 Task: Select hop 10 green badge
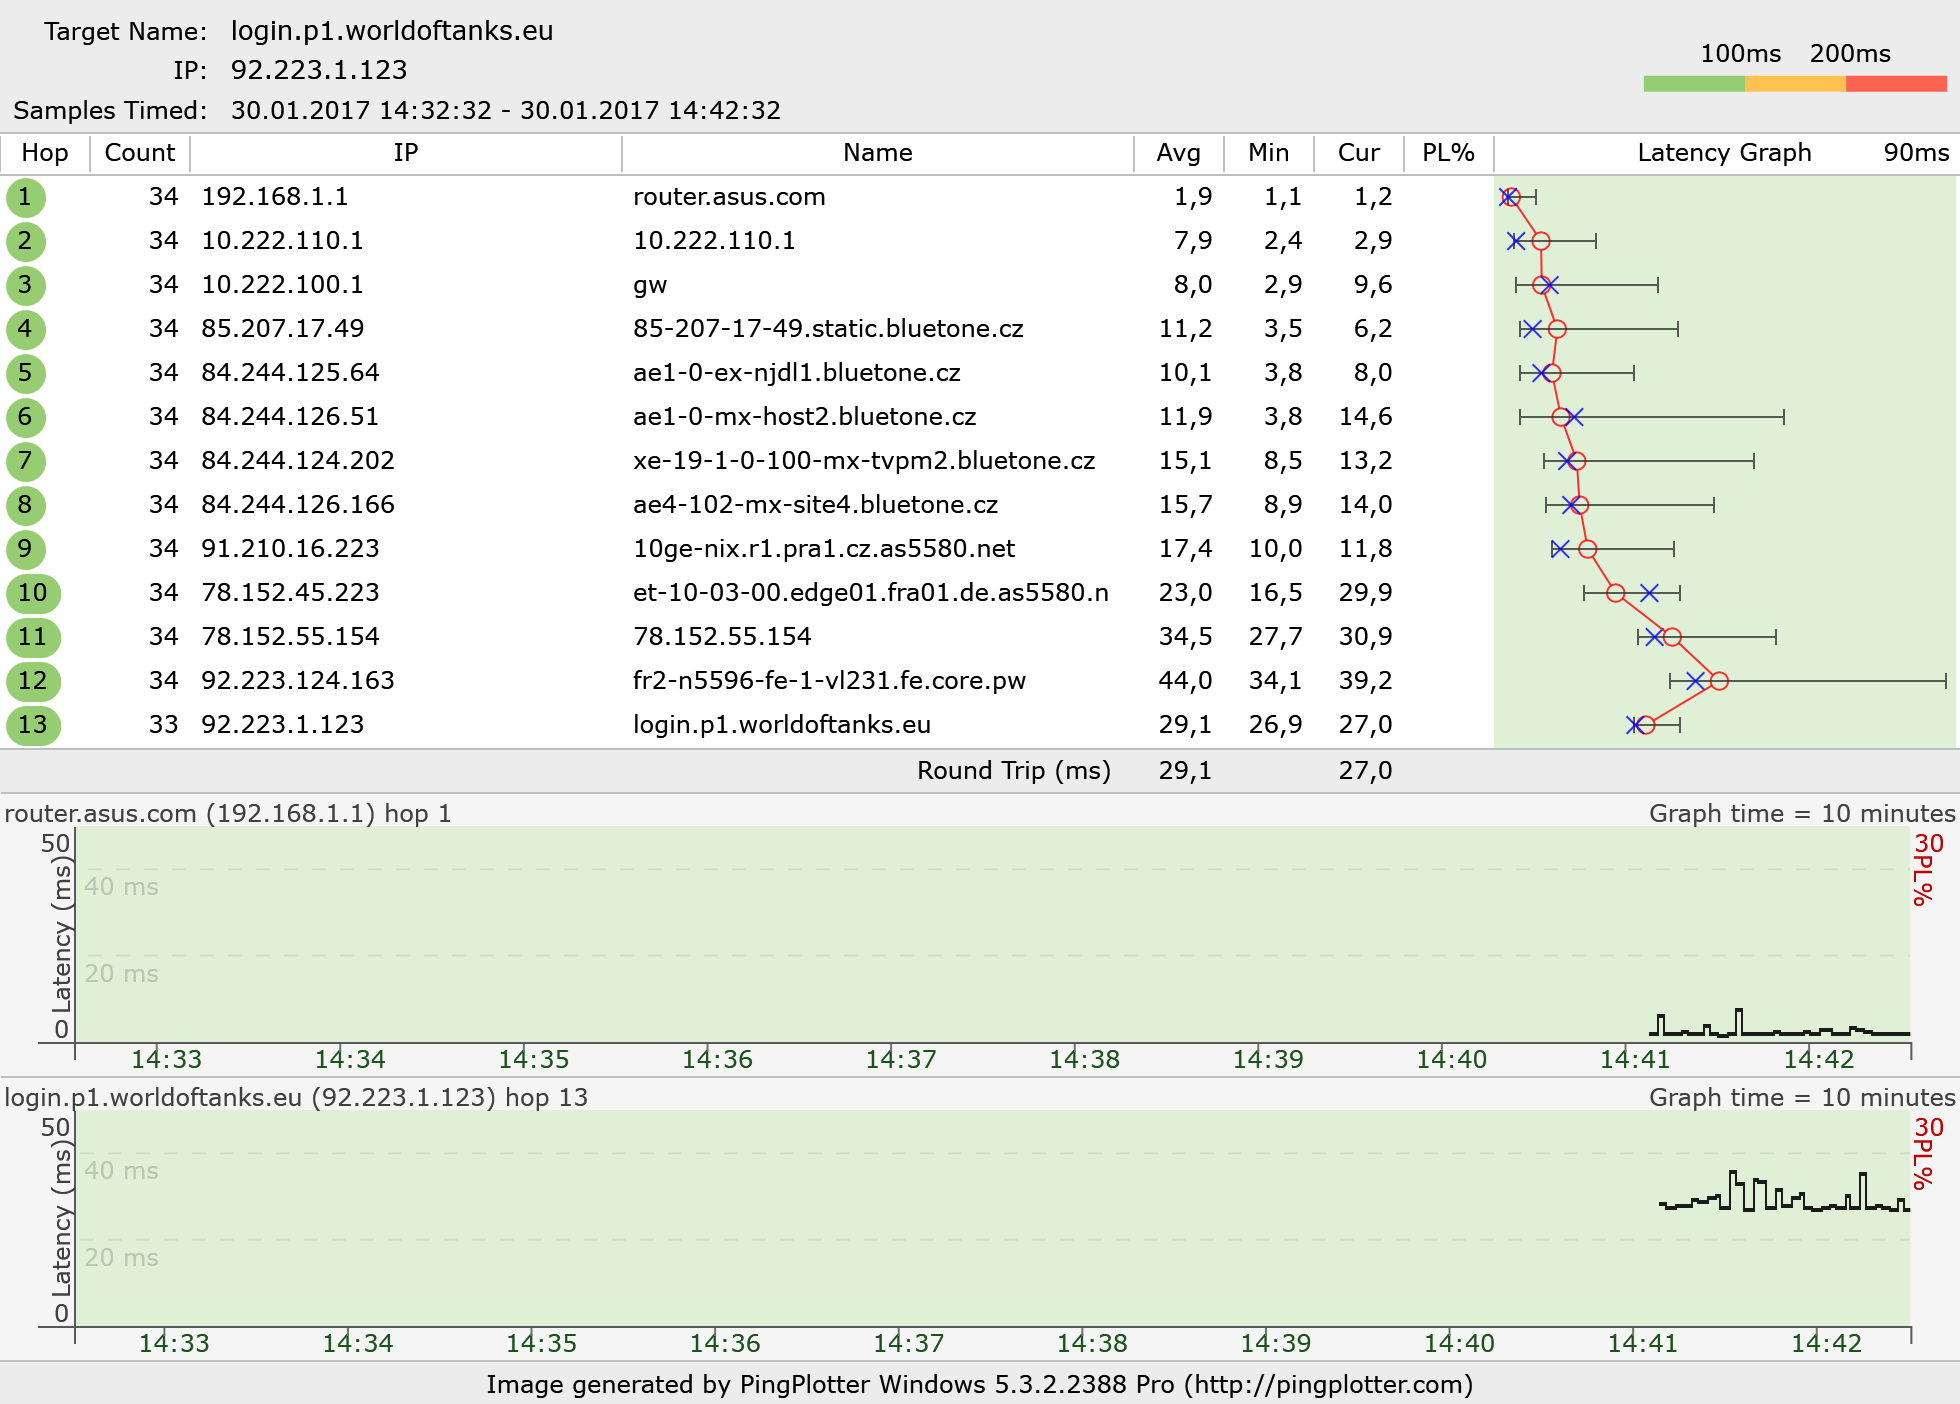33,593
